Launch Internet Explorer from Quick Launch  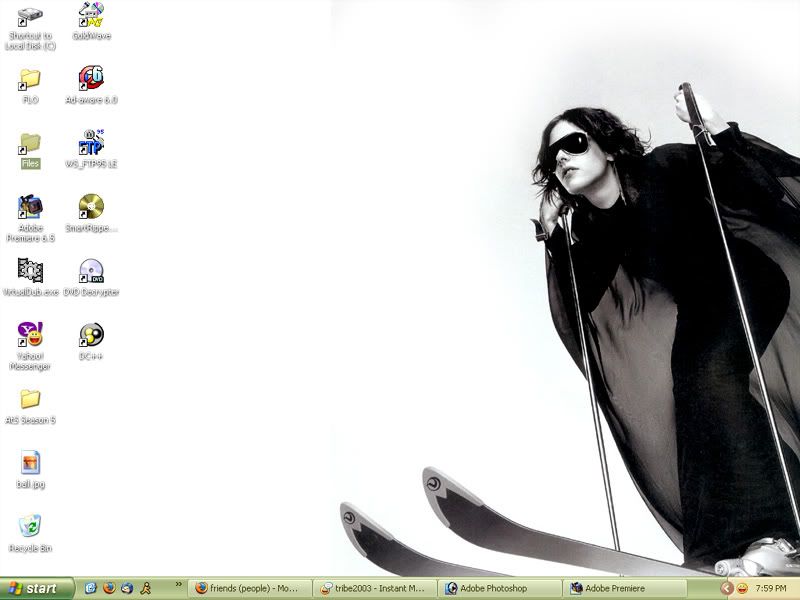tap(91, 588)
